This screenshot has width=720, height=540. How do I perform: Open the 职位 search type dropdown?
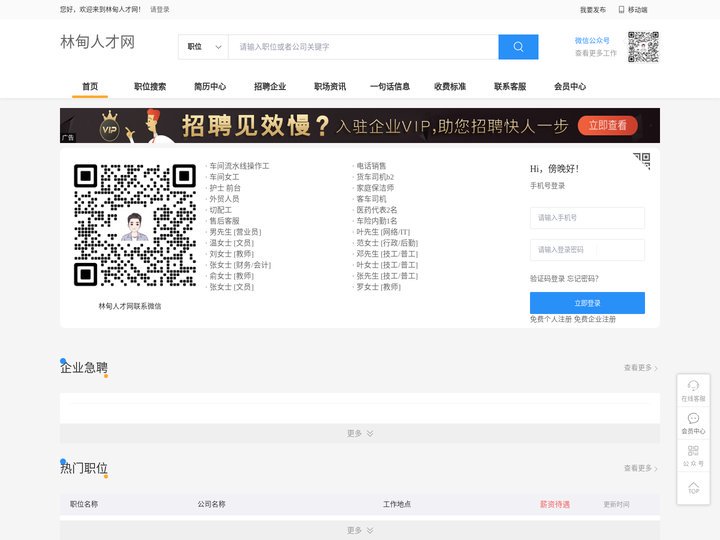click(203, 47)
